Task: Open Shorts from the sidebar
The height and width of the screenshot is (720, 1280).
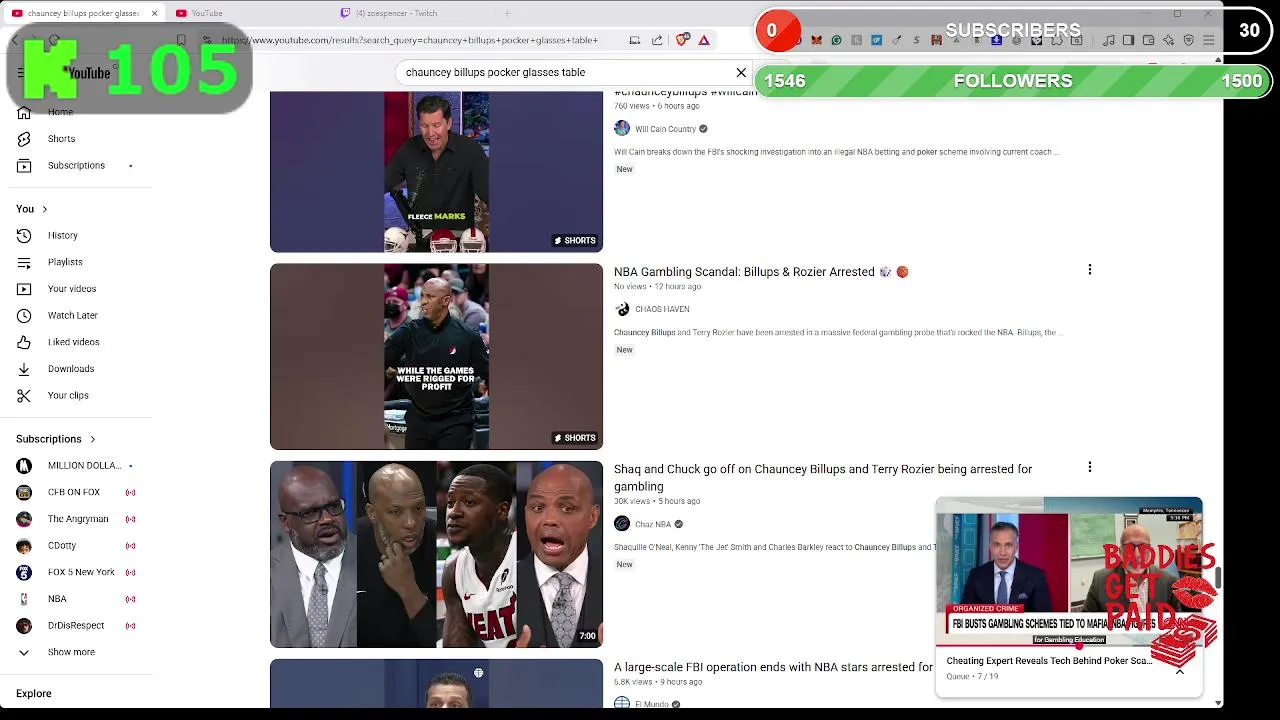Action: [x=60, y=139]
